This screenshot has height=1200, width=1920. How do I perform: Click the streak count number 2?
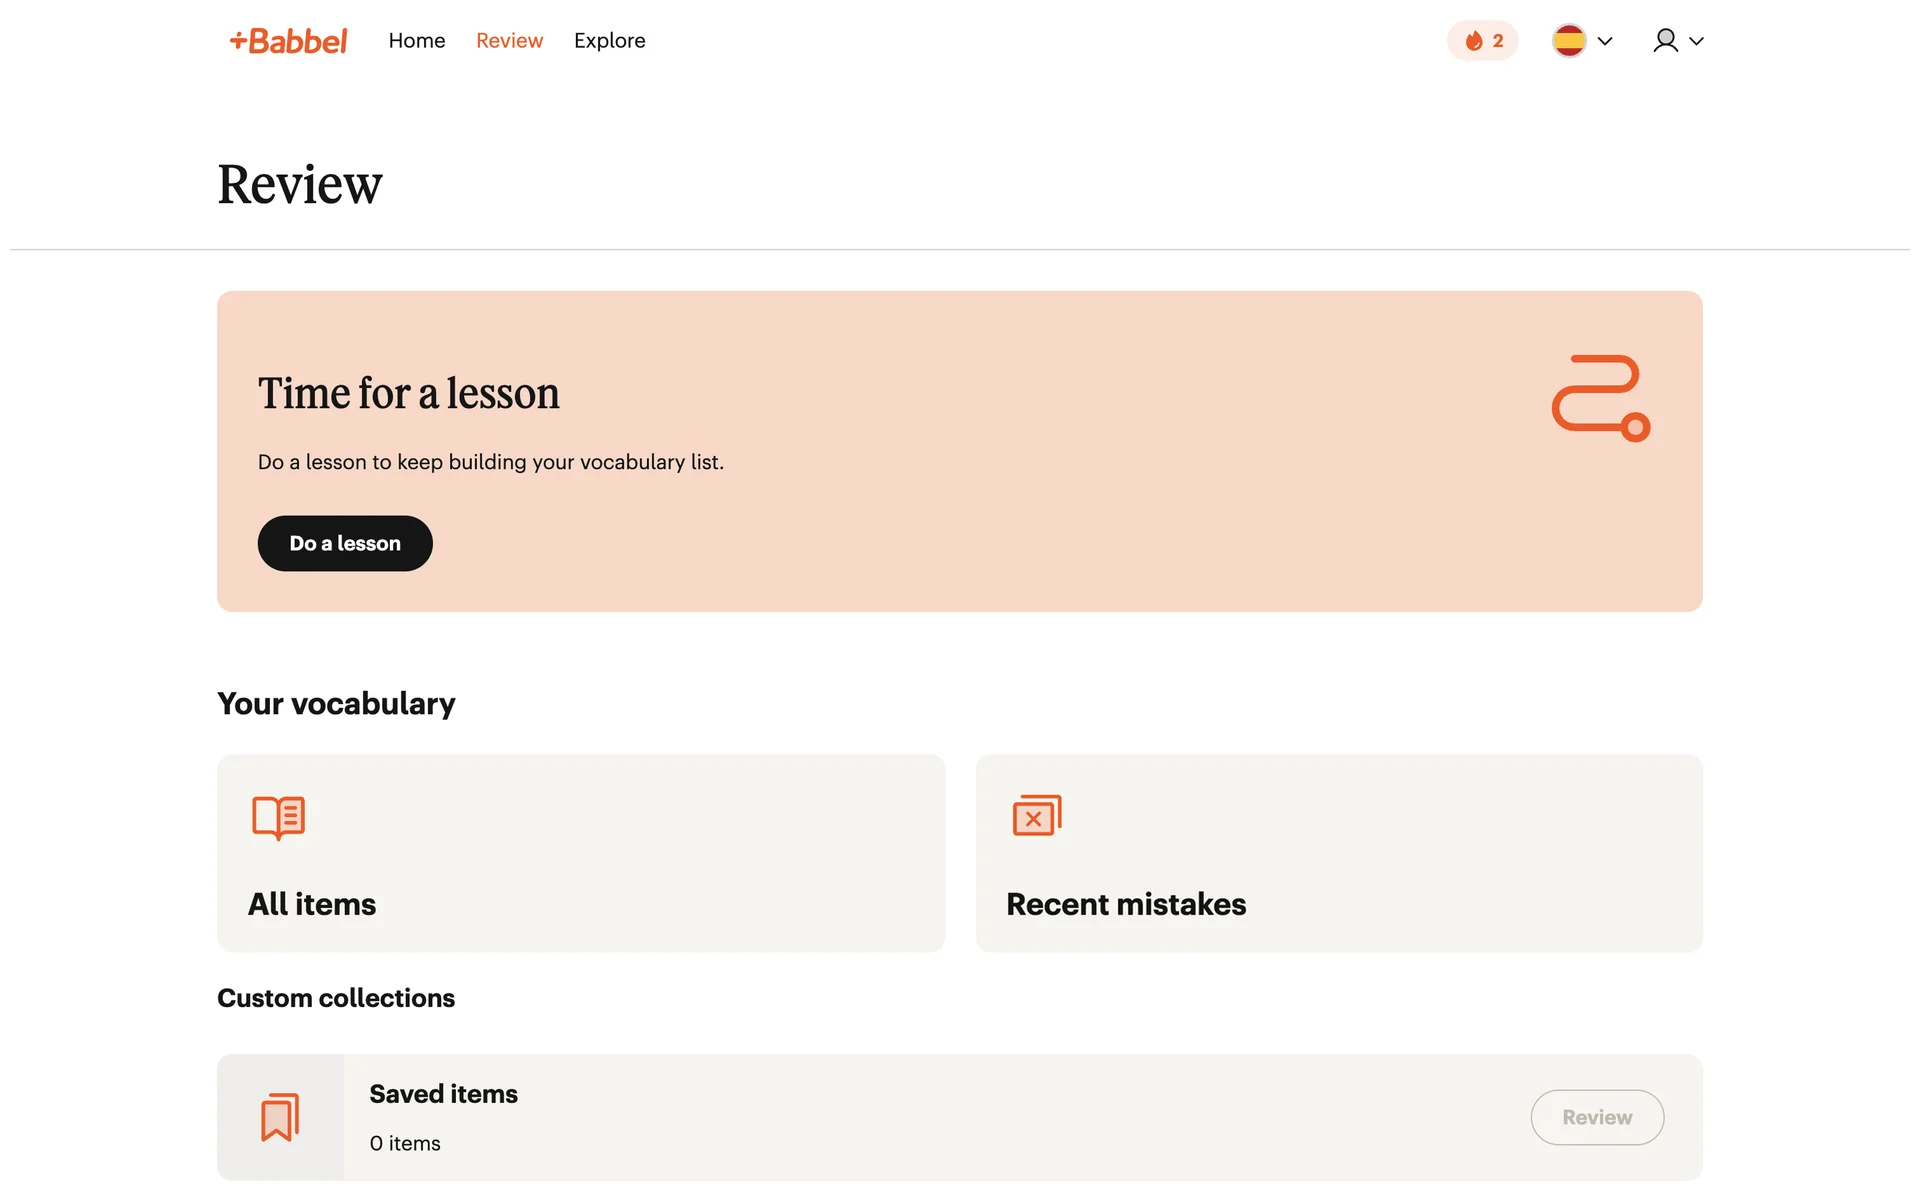pyautogui.click(x=1497, y=41)
